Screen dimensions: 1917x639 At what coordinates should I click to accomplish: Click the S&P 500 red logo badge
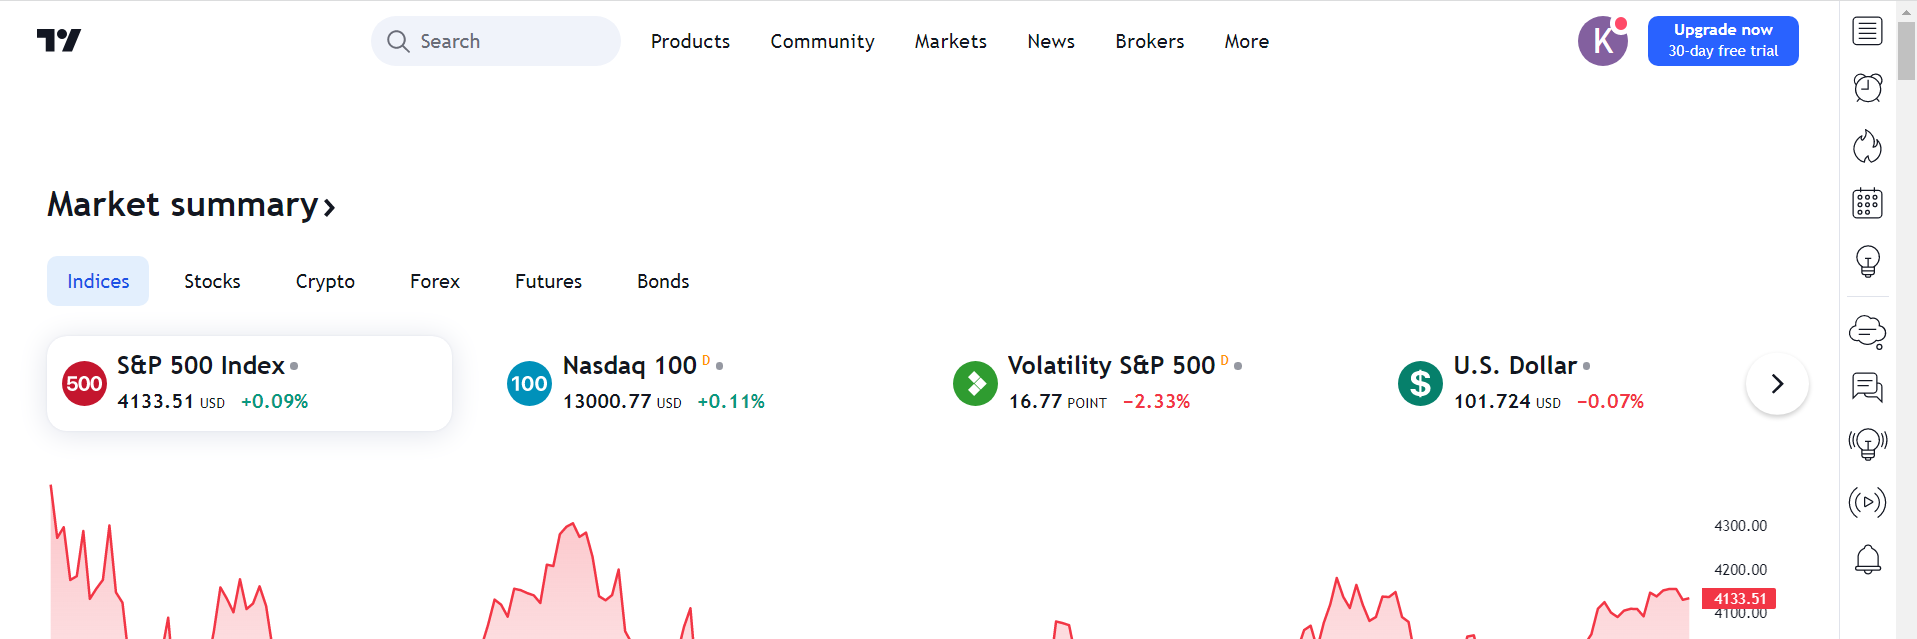pyautogui.click(x=84, y=383)
